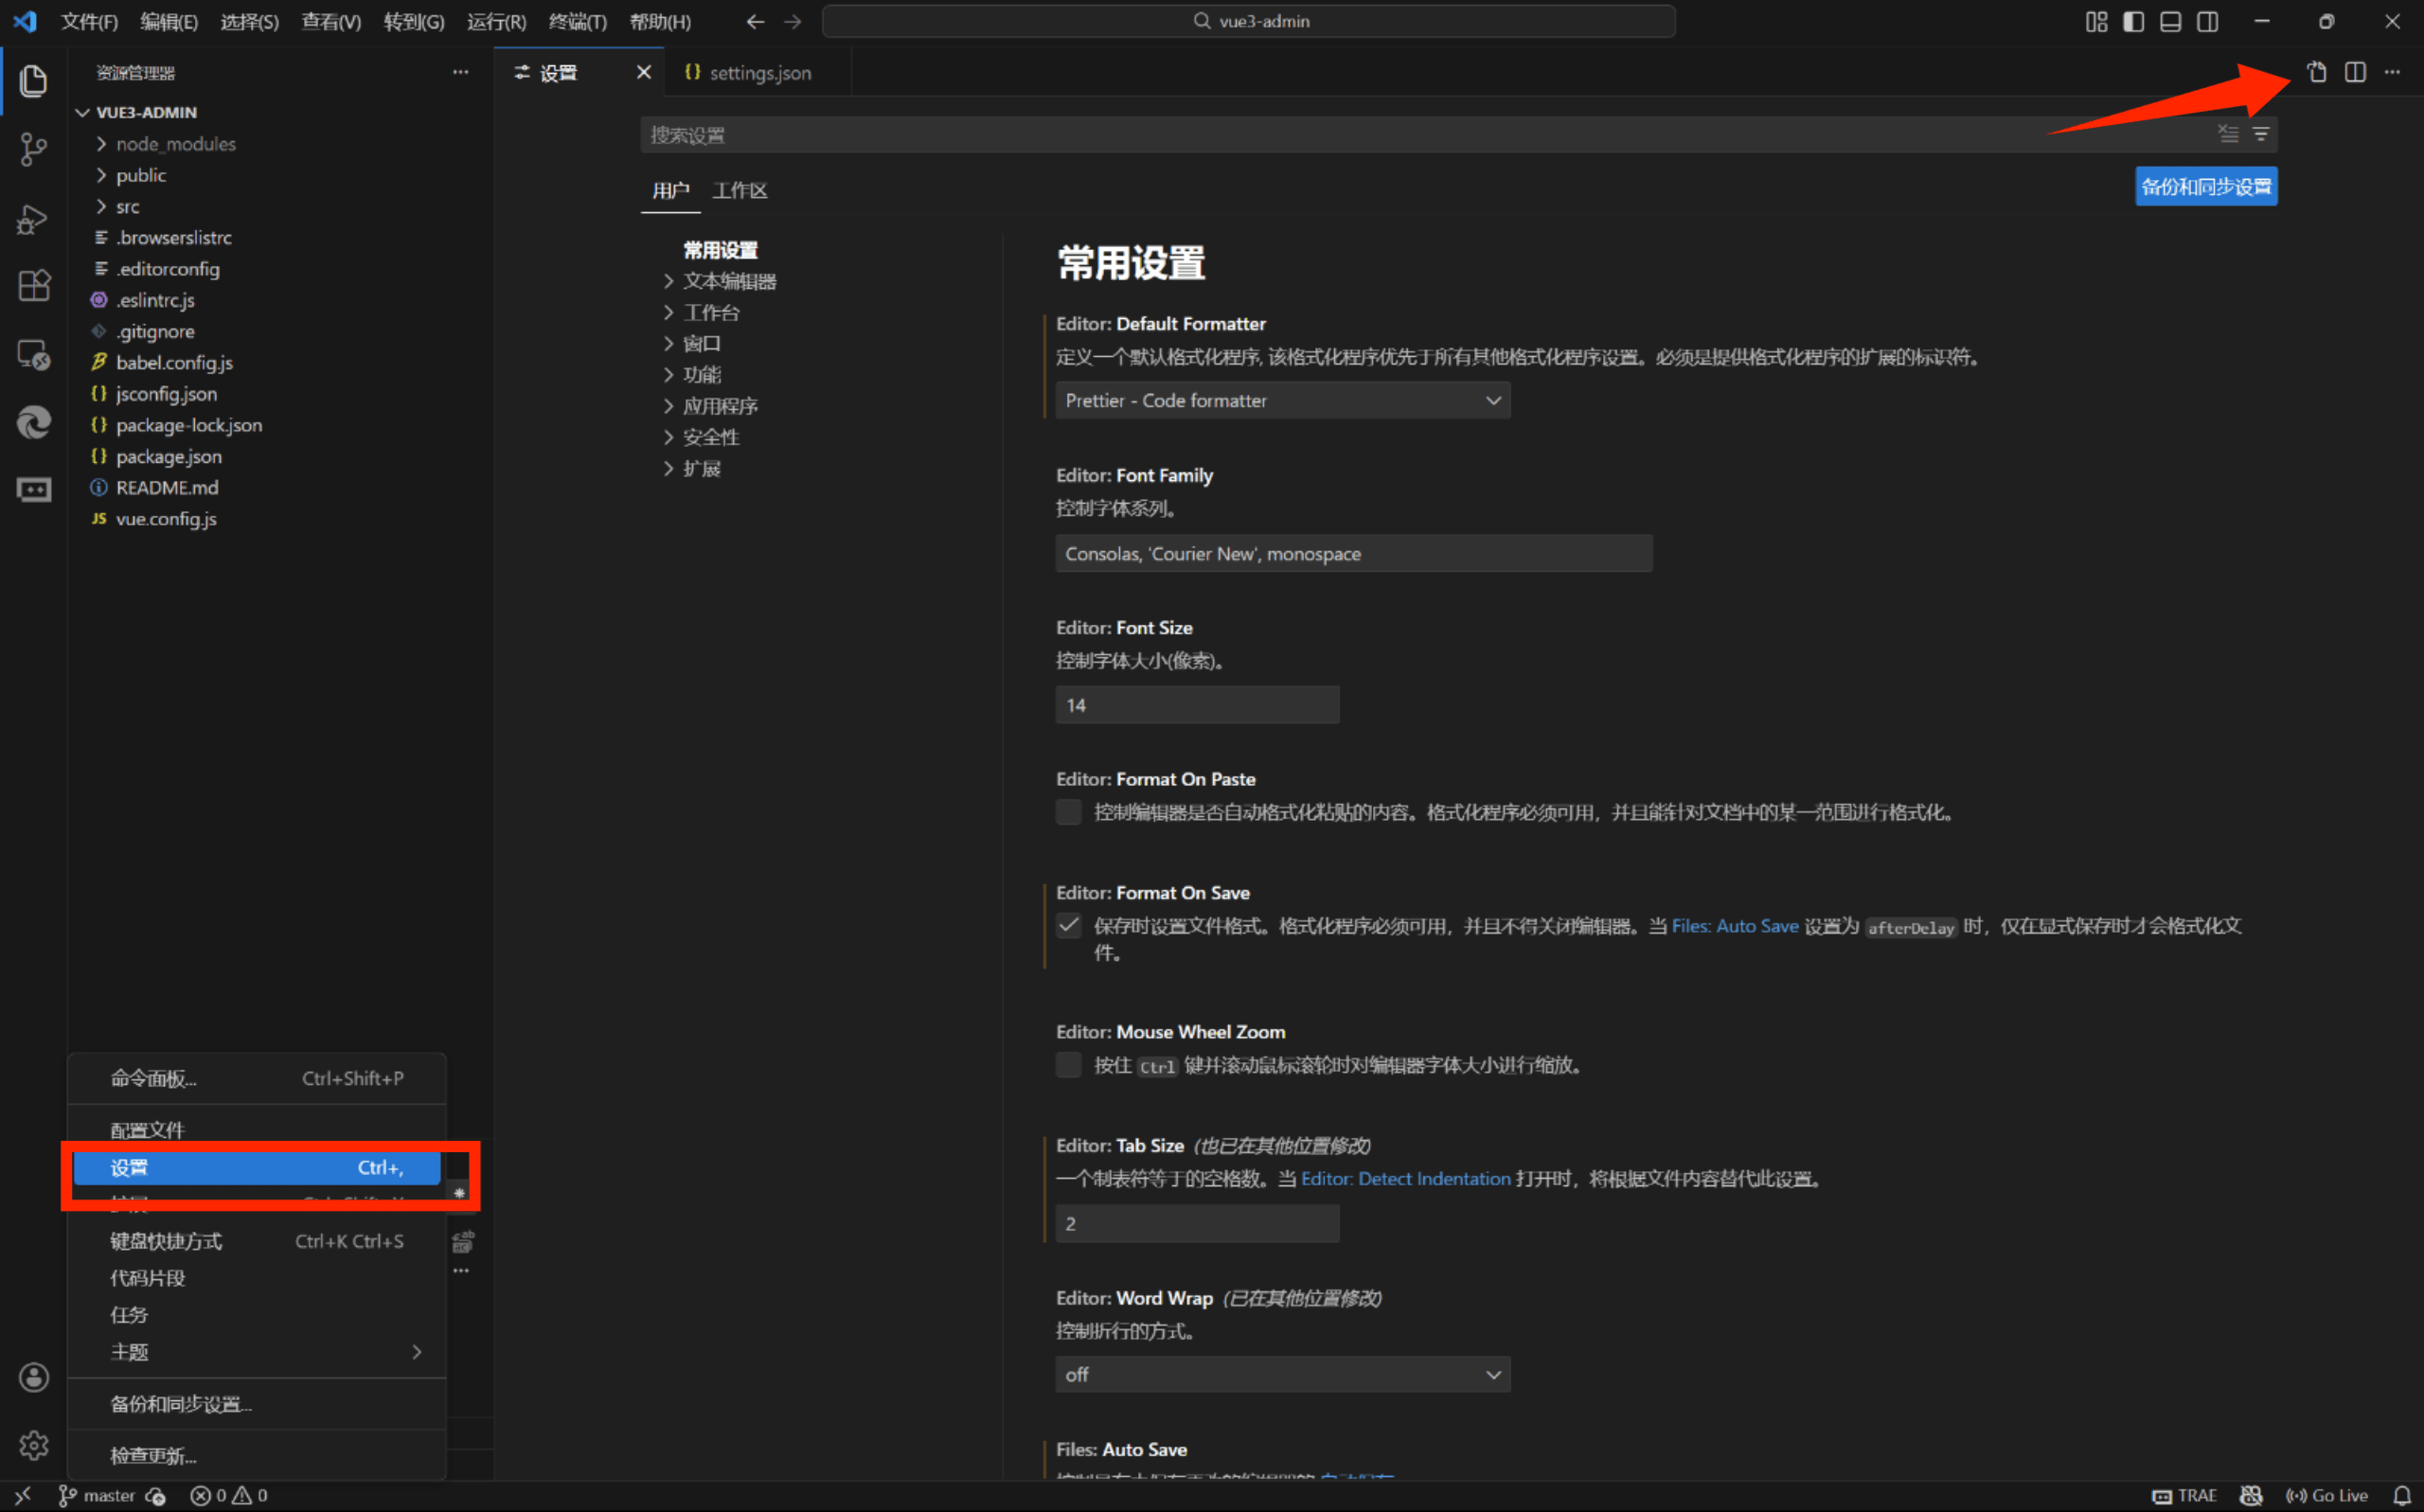Open the Accounts icon in activity bar

34,1377
